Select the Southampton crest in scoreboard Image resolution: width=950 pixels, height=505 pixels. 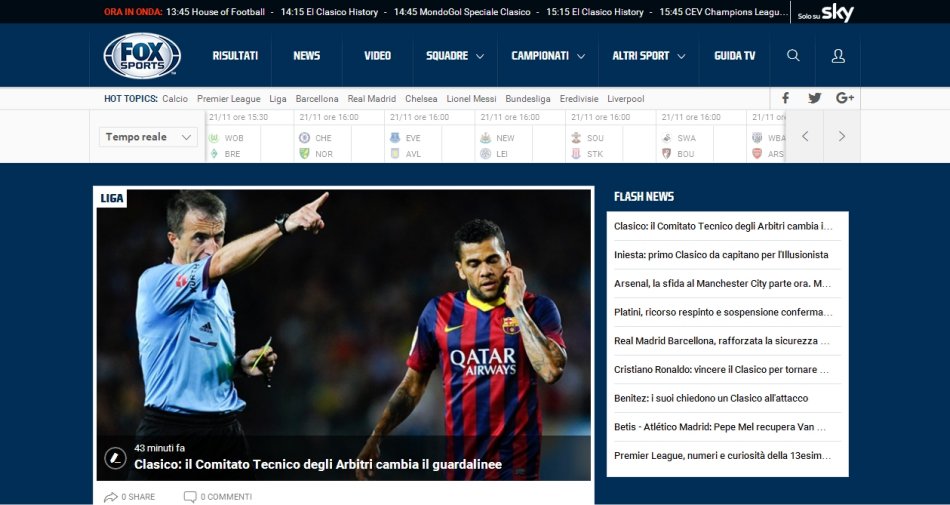[x=576, y=138]
